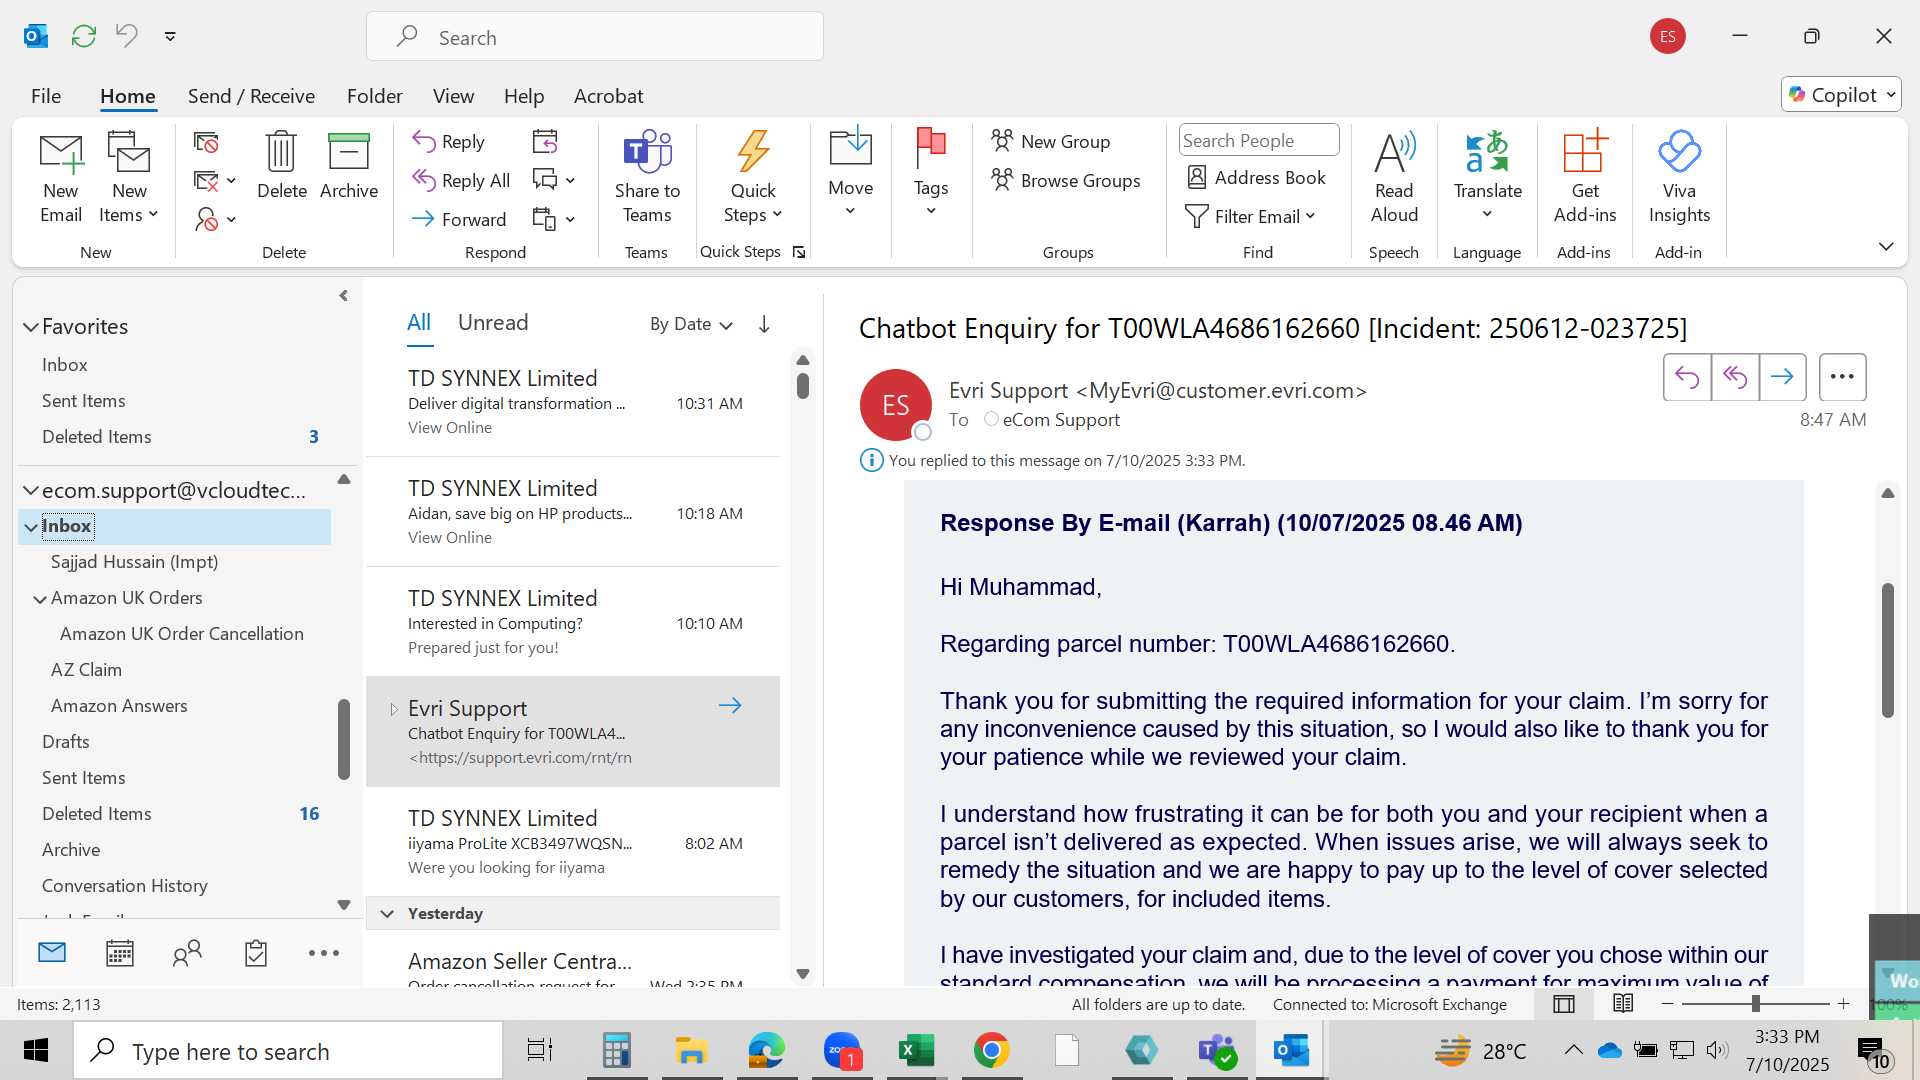The width and height of the screenshot is (1920, 1080).
Task: Click the top Search box
Action: pyautogui.click(x=595, y=37)
